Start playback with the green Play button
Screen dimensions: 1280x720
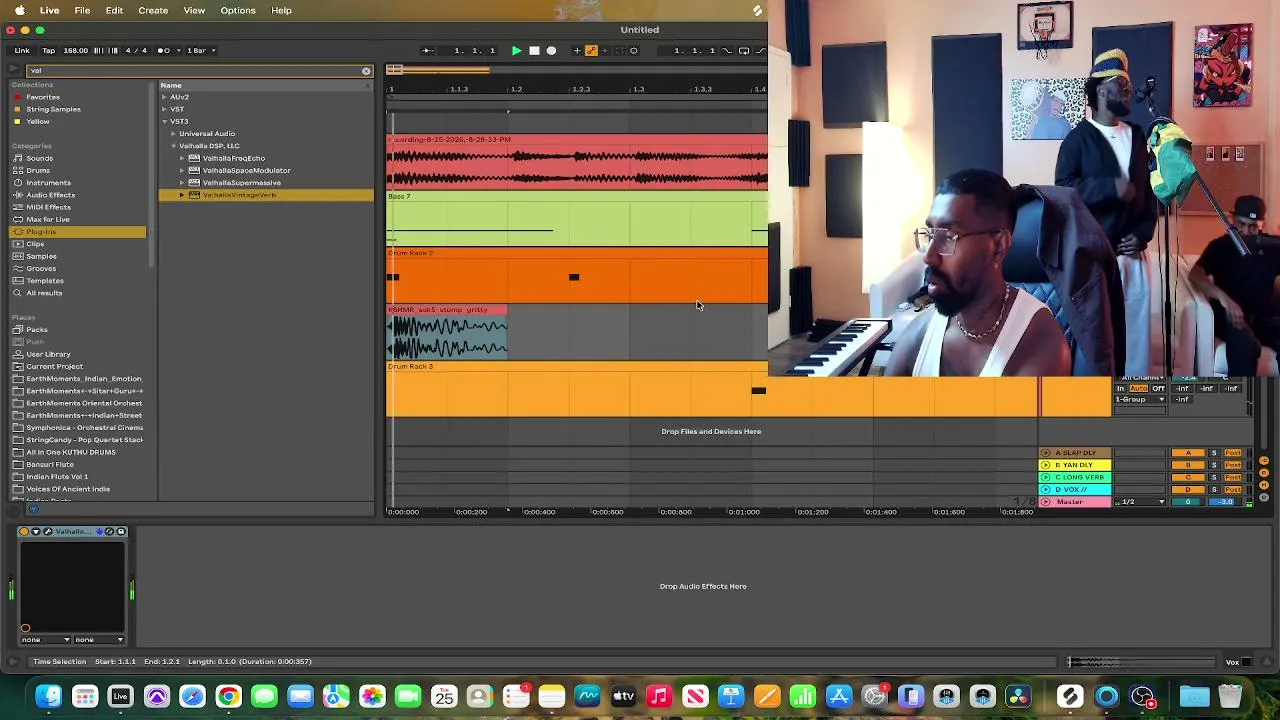click(x=516, y=50)
